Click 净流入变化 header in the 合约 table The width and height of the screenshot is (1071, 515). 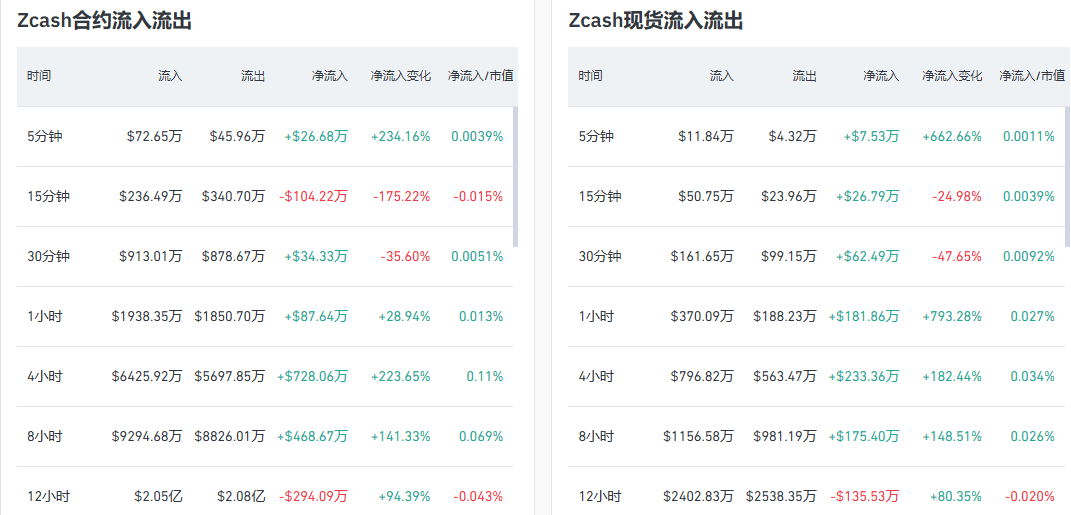pyautogui.click(x=401, y=76)
